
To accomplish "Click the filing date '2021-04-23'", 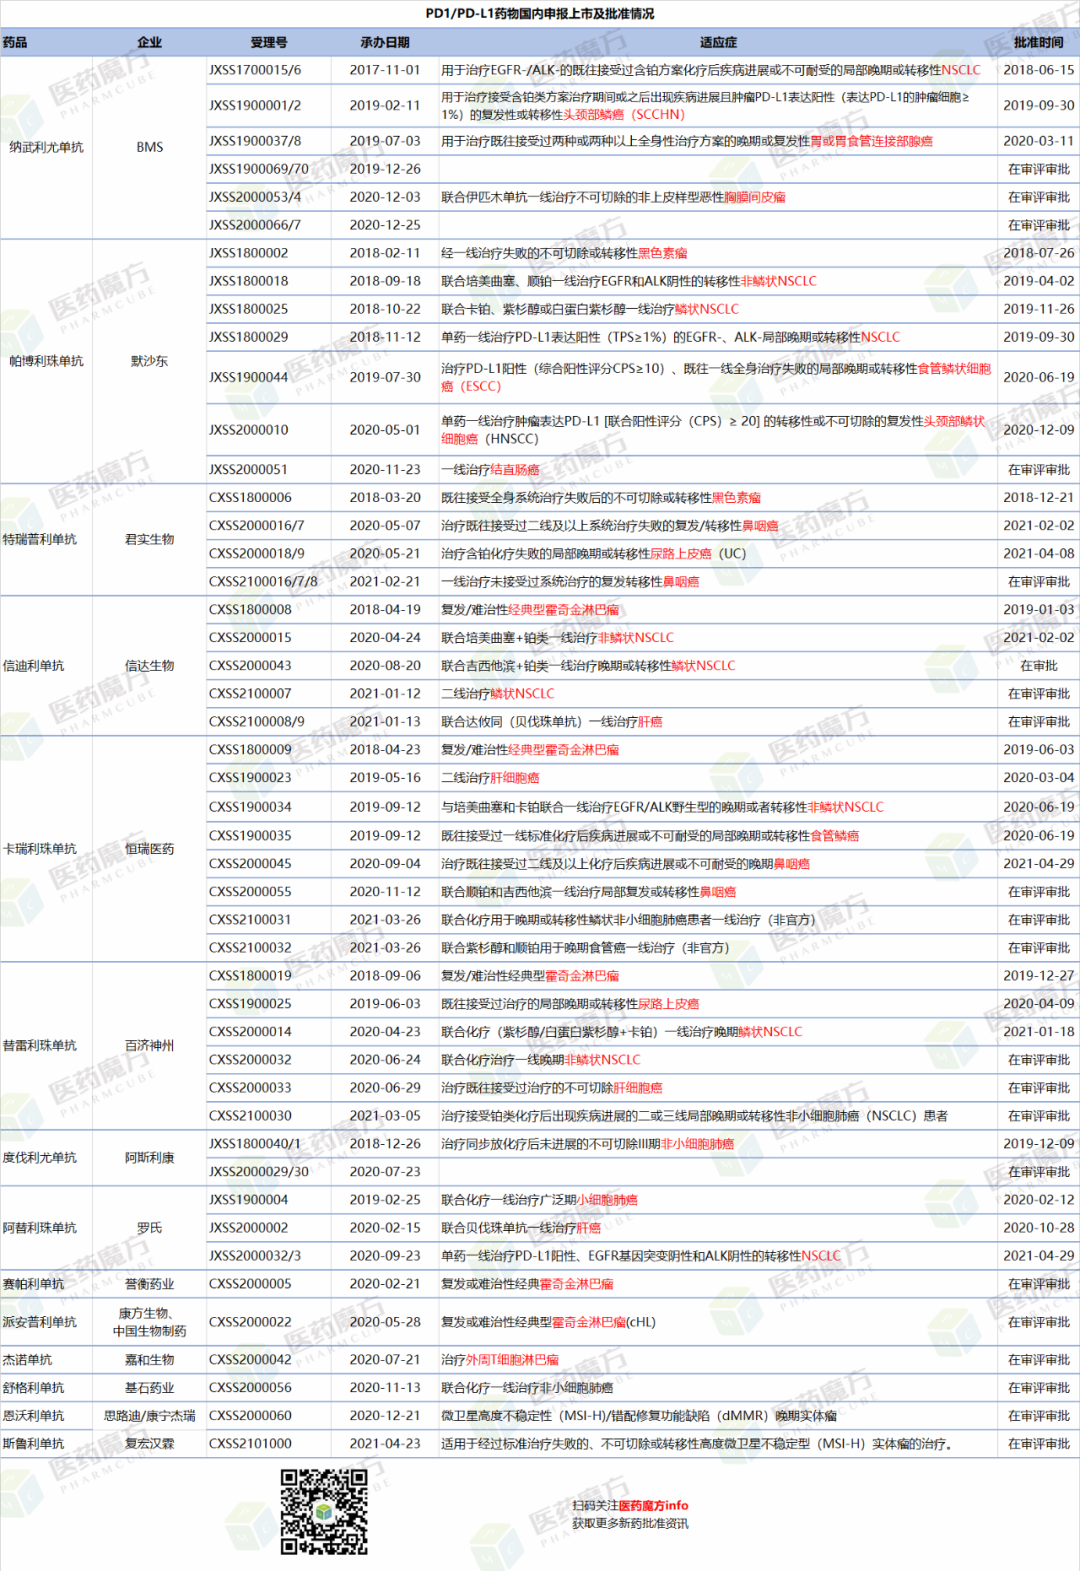I will pyautogui.click(x=385, y=1443).
